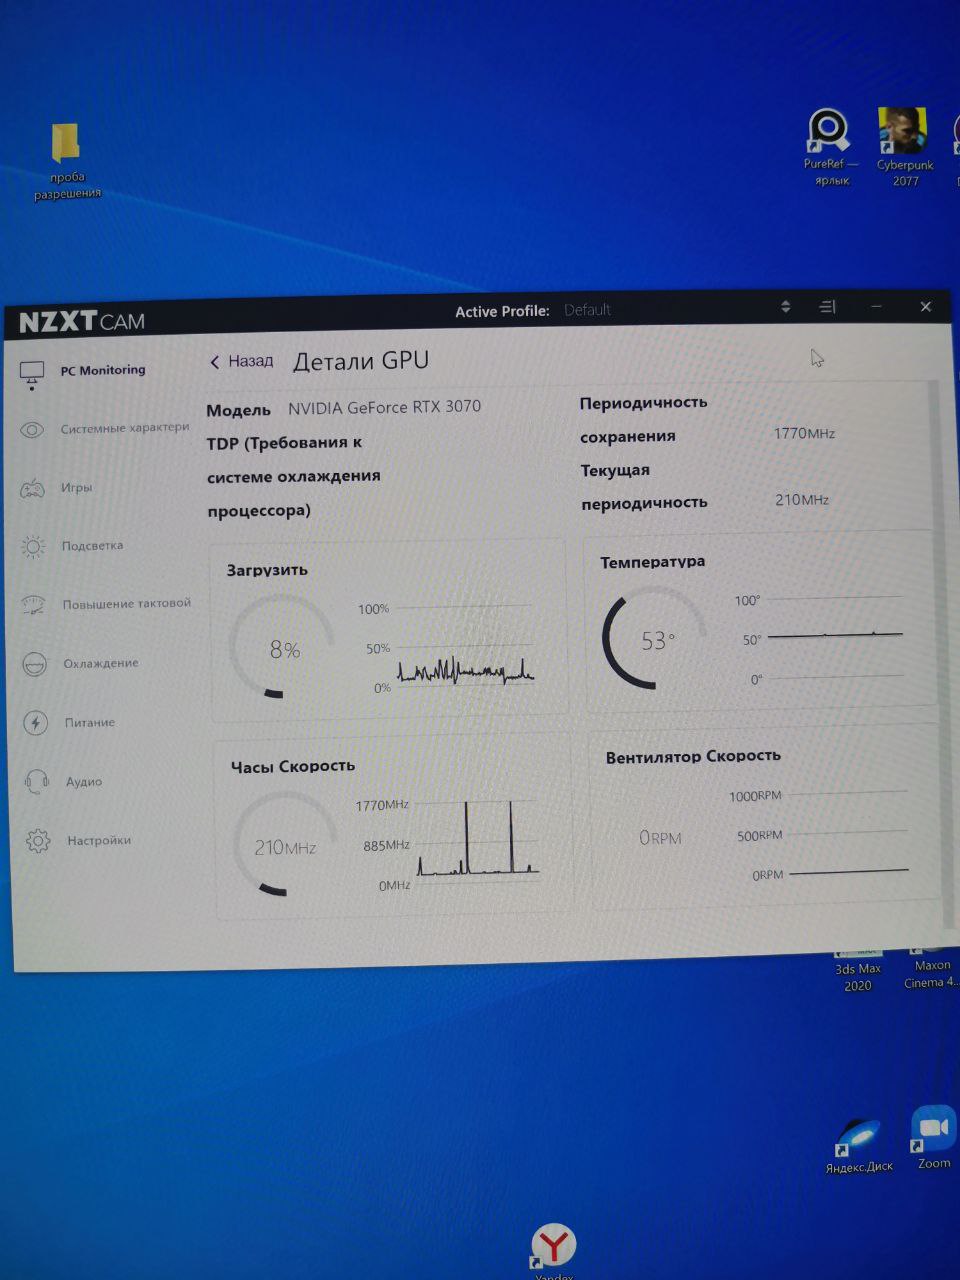This screenshot has height=1280, width=960.
Task: Open the Яндекс.Диск desktop shortcut
Action: [859, 1148]
